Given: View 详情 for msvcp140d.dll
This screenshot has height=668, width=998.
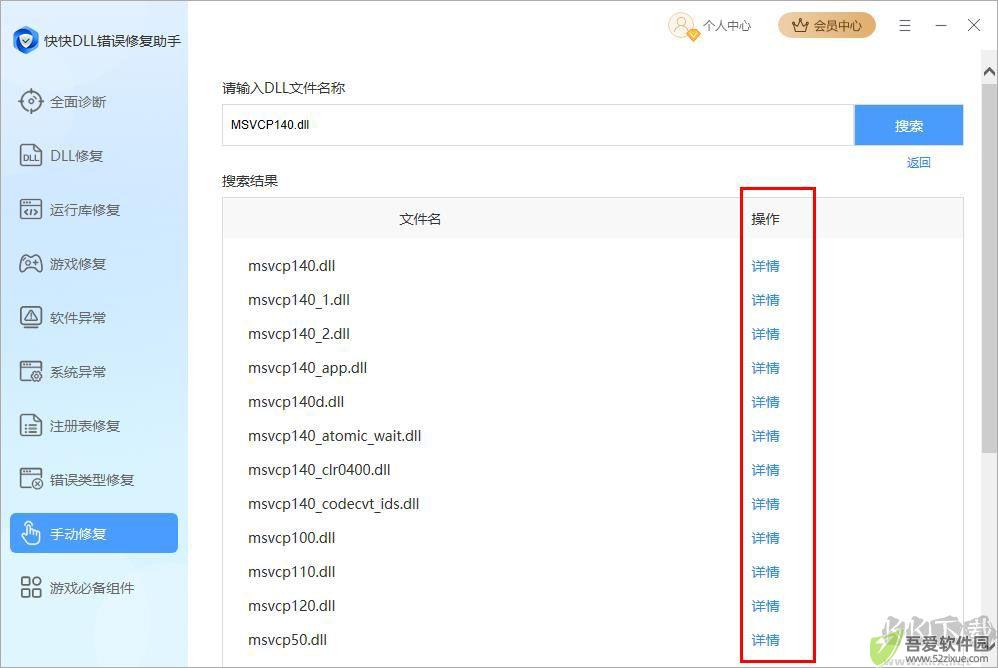Looking at the screenshot, I should [x=765, y=402].
